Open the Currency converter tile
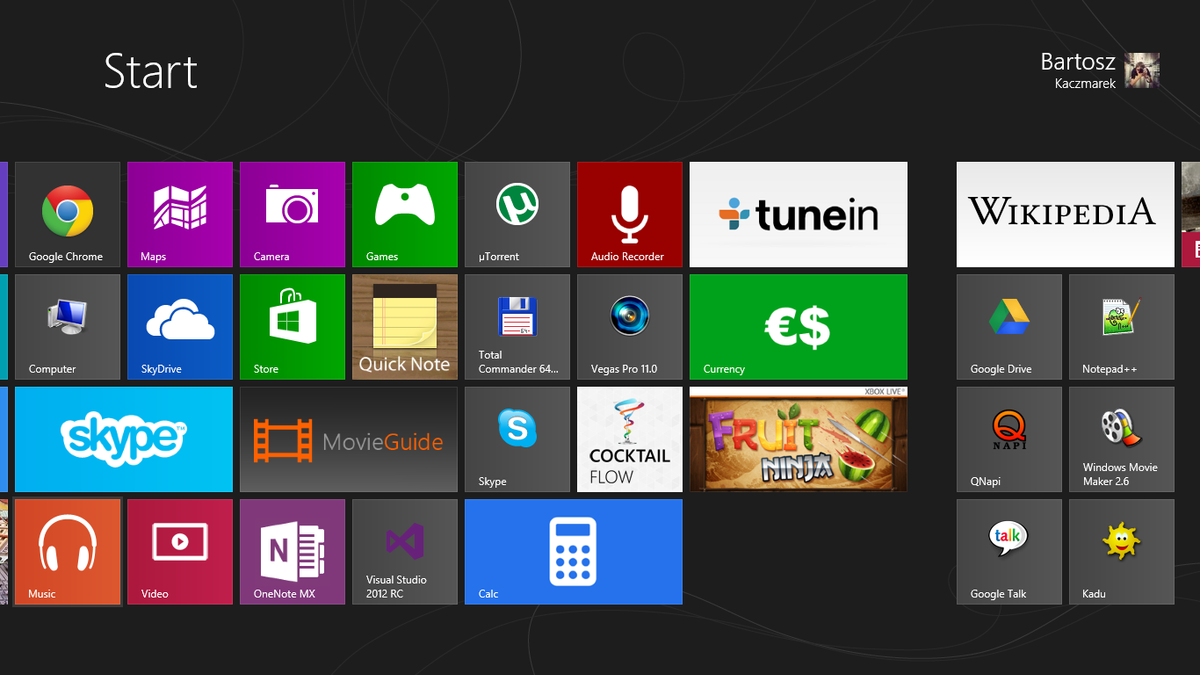Image resolution: width=1200 pixels, height=675 pixels. pos(797,327)
